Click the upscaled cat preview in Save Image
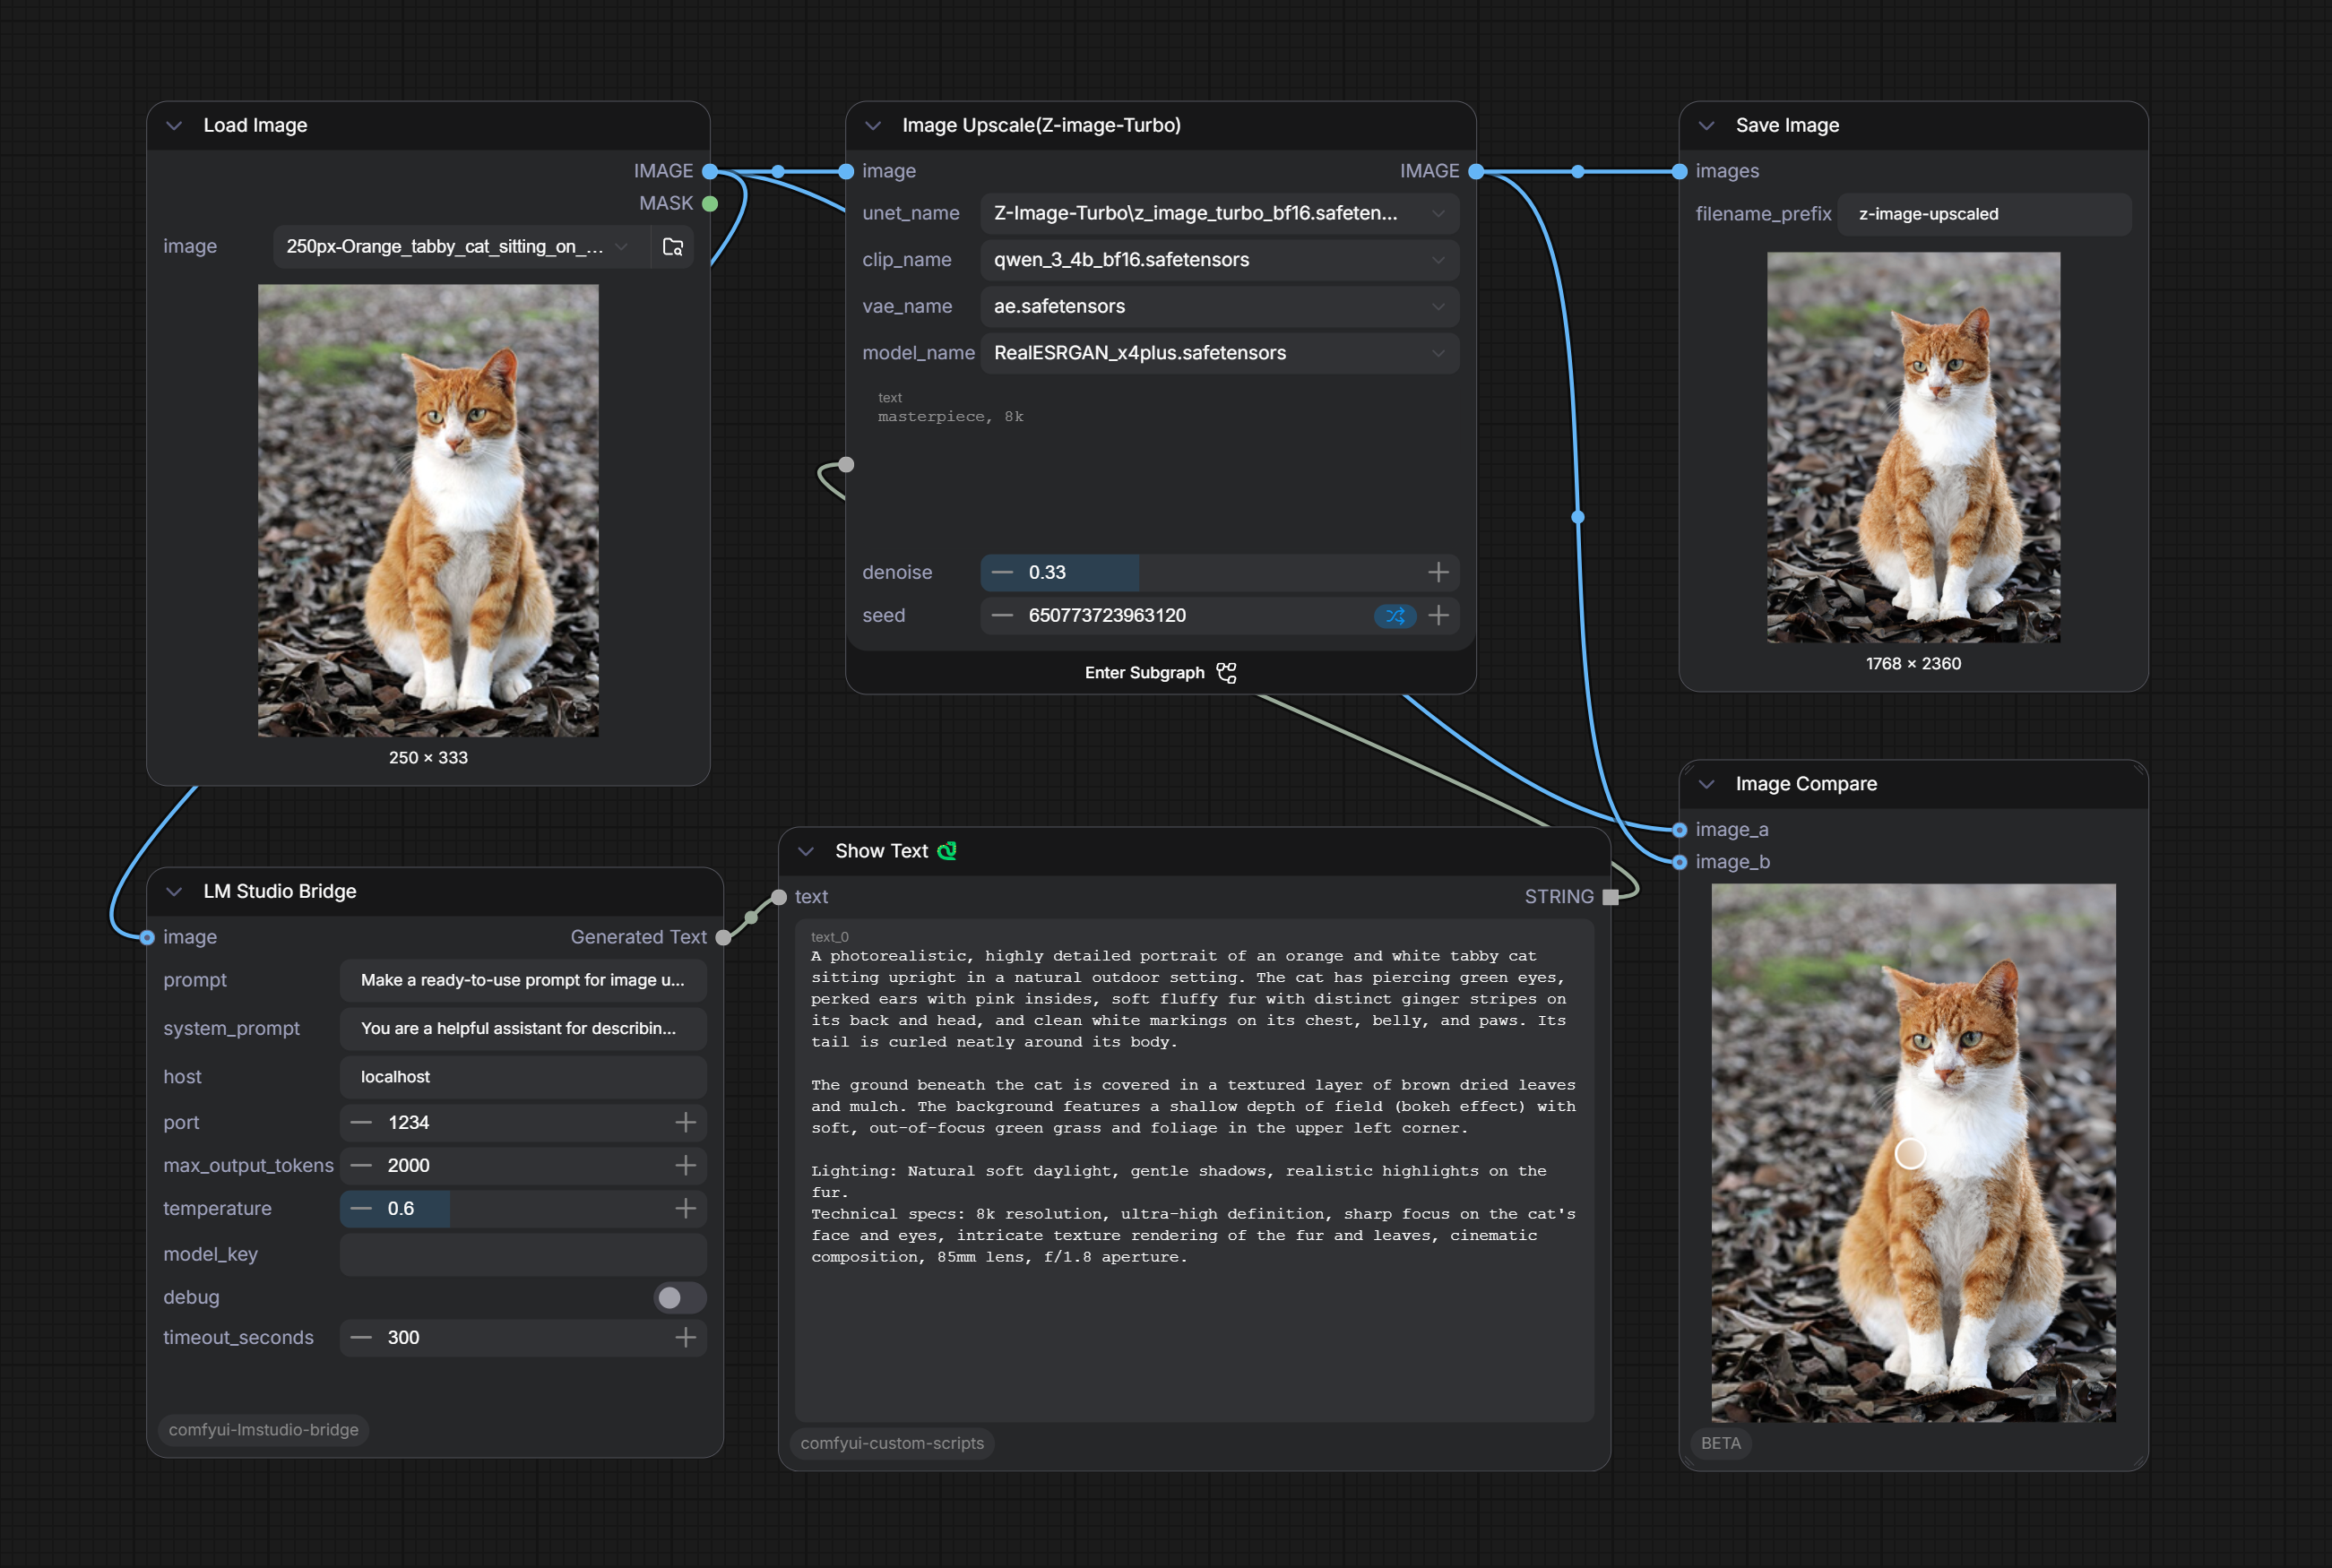This screenshot has height=1568, width=2332. pyautogui.click(x=1913, y=447)
